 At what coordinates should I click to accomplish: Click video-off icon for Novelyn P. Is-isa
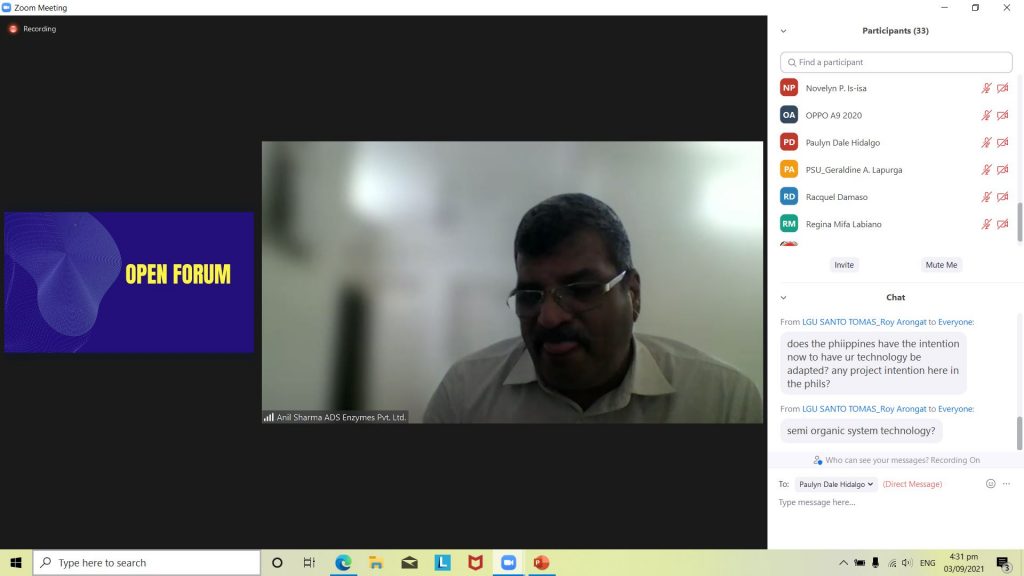pyautogui.click(x=1002, y=88)
